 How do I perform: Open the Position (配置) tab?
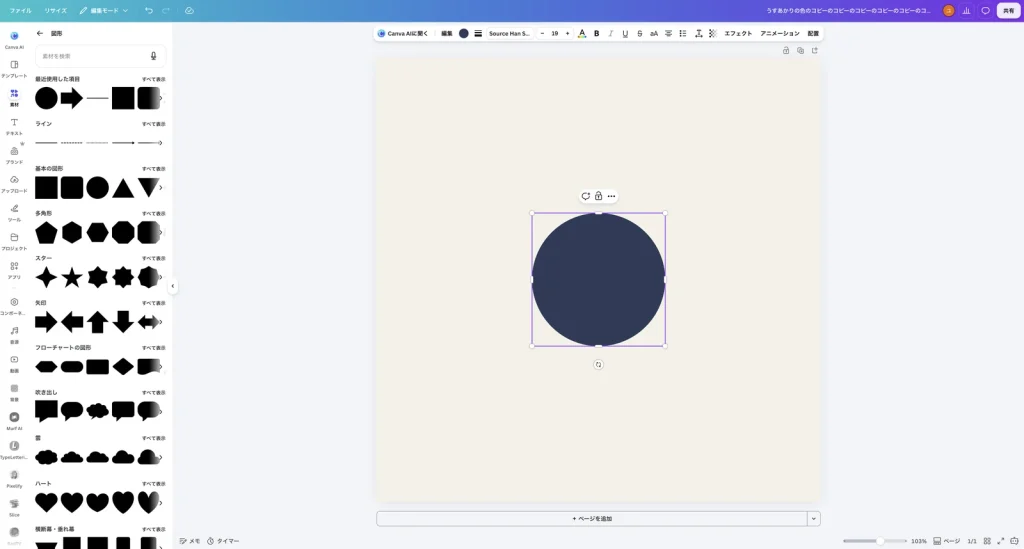tap(813, 33)
